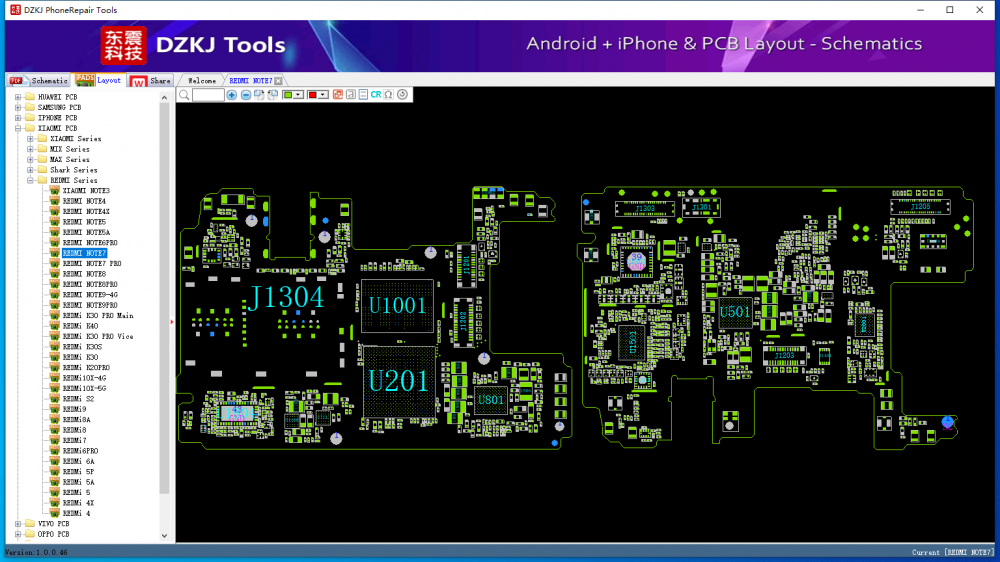The width and height of the screenshot is (1000, 562).
Task: Select REDMi 6A layout file
Action: coord(78,461)
